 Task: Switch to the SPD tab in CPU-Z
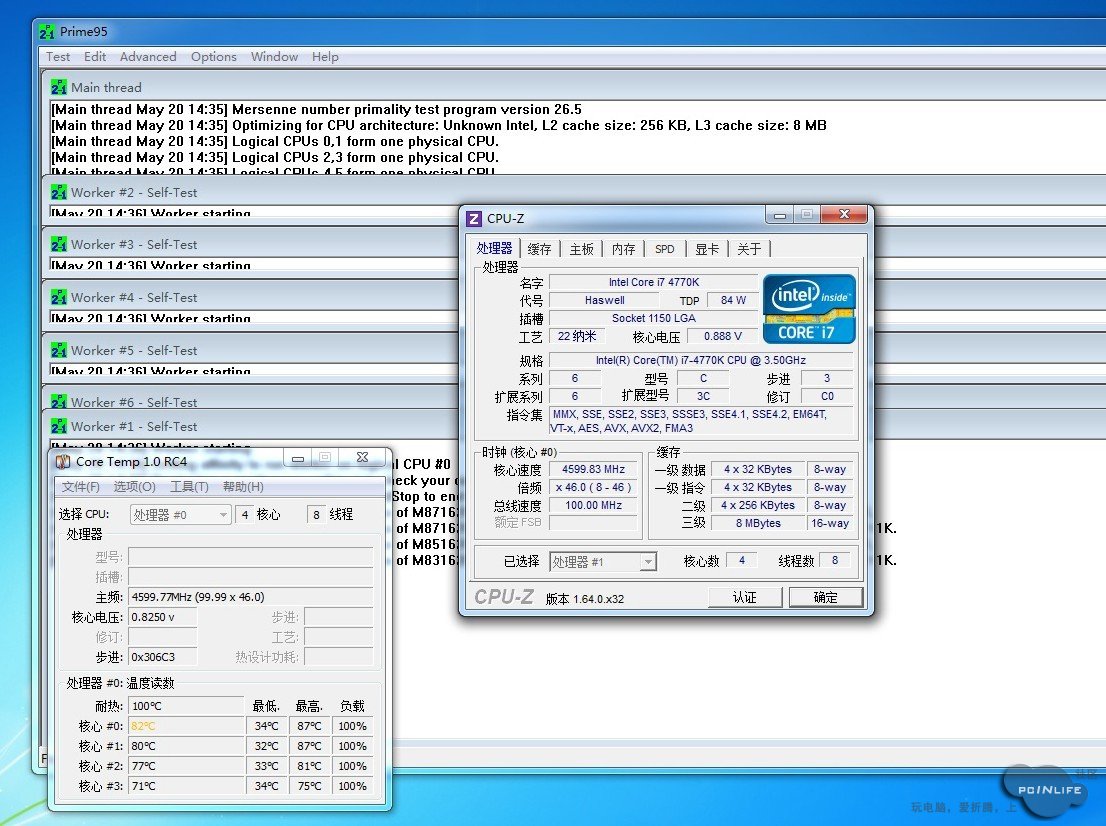[664, 249]
